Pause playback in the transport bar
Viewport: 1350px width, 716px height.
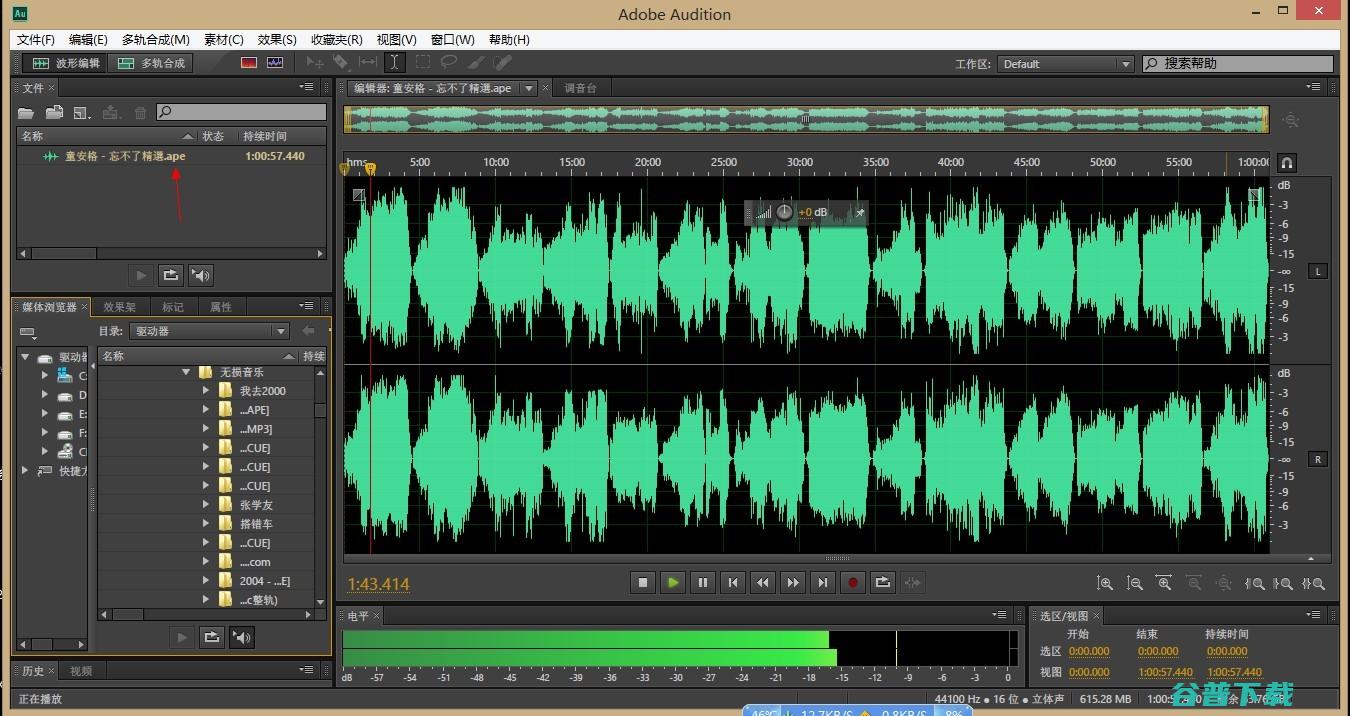click(703, 582)
